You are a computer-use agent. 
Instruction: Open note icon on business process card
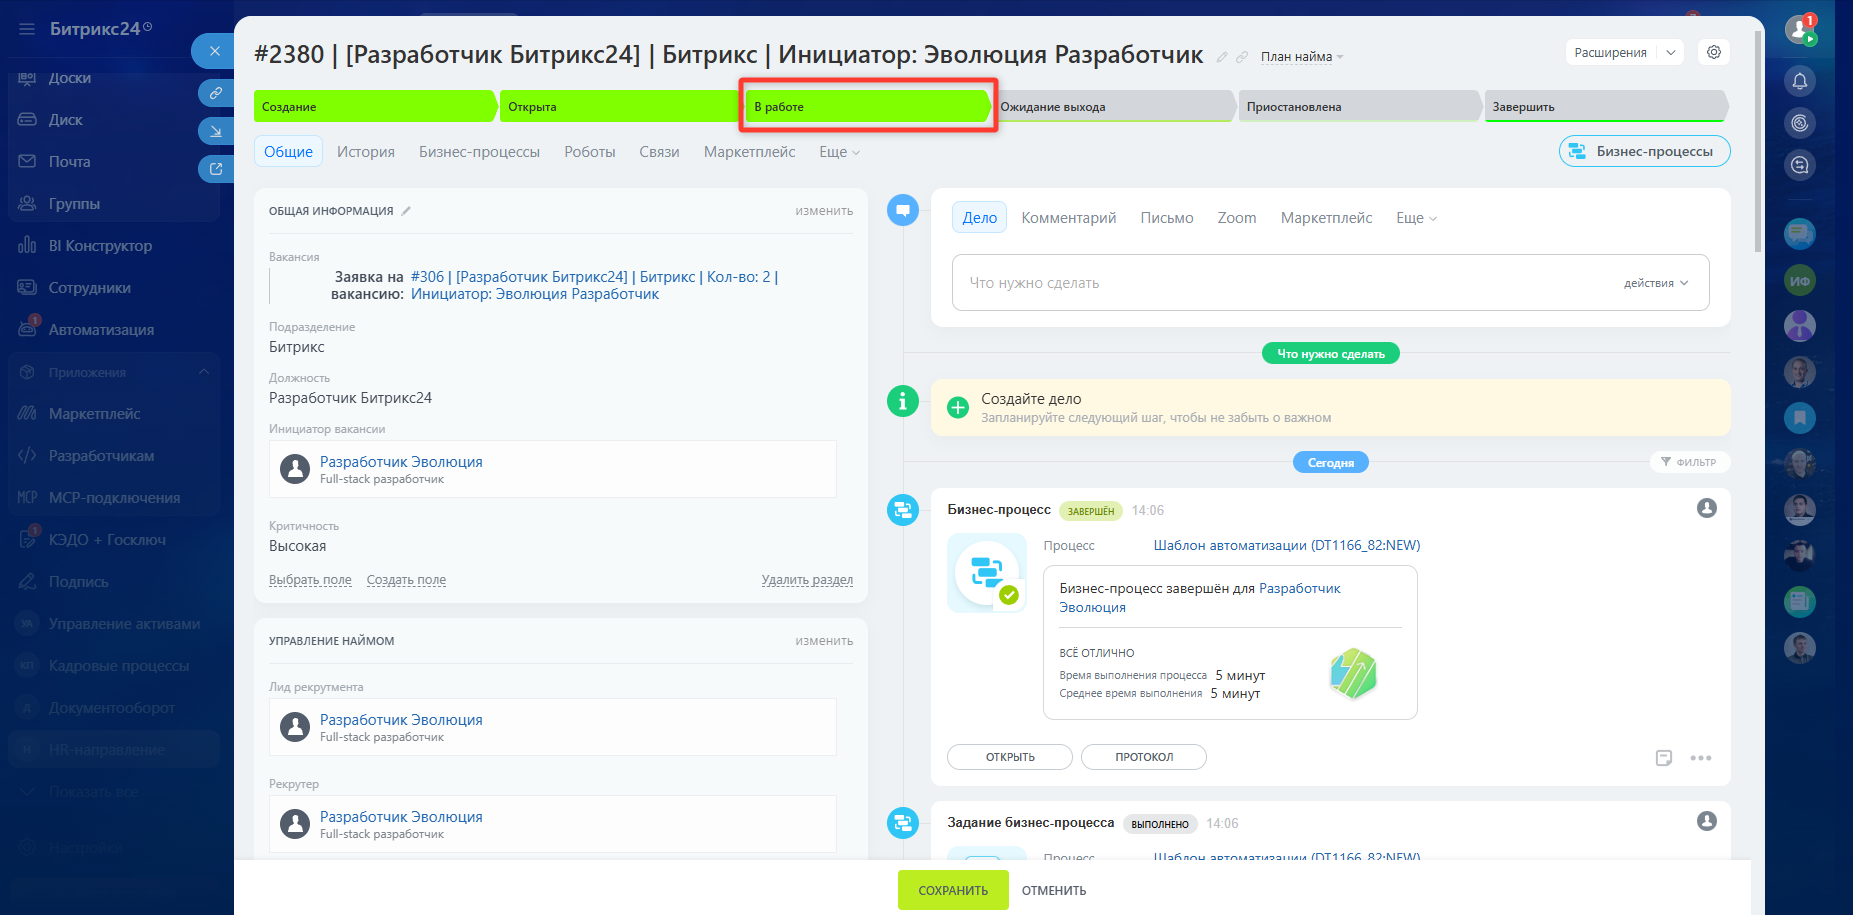(x=1664, y=758)
